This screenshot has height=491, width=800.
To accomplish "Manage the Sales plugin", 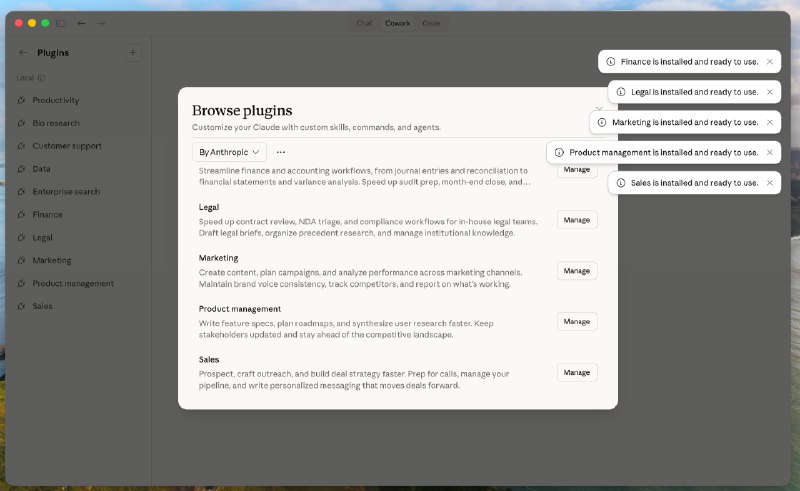I will 576,372.
